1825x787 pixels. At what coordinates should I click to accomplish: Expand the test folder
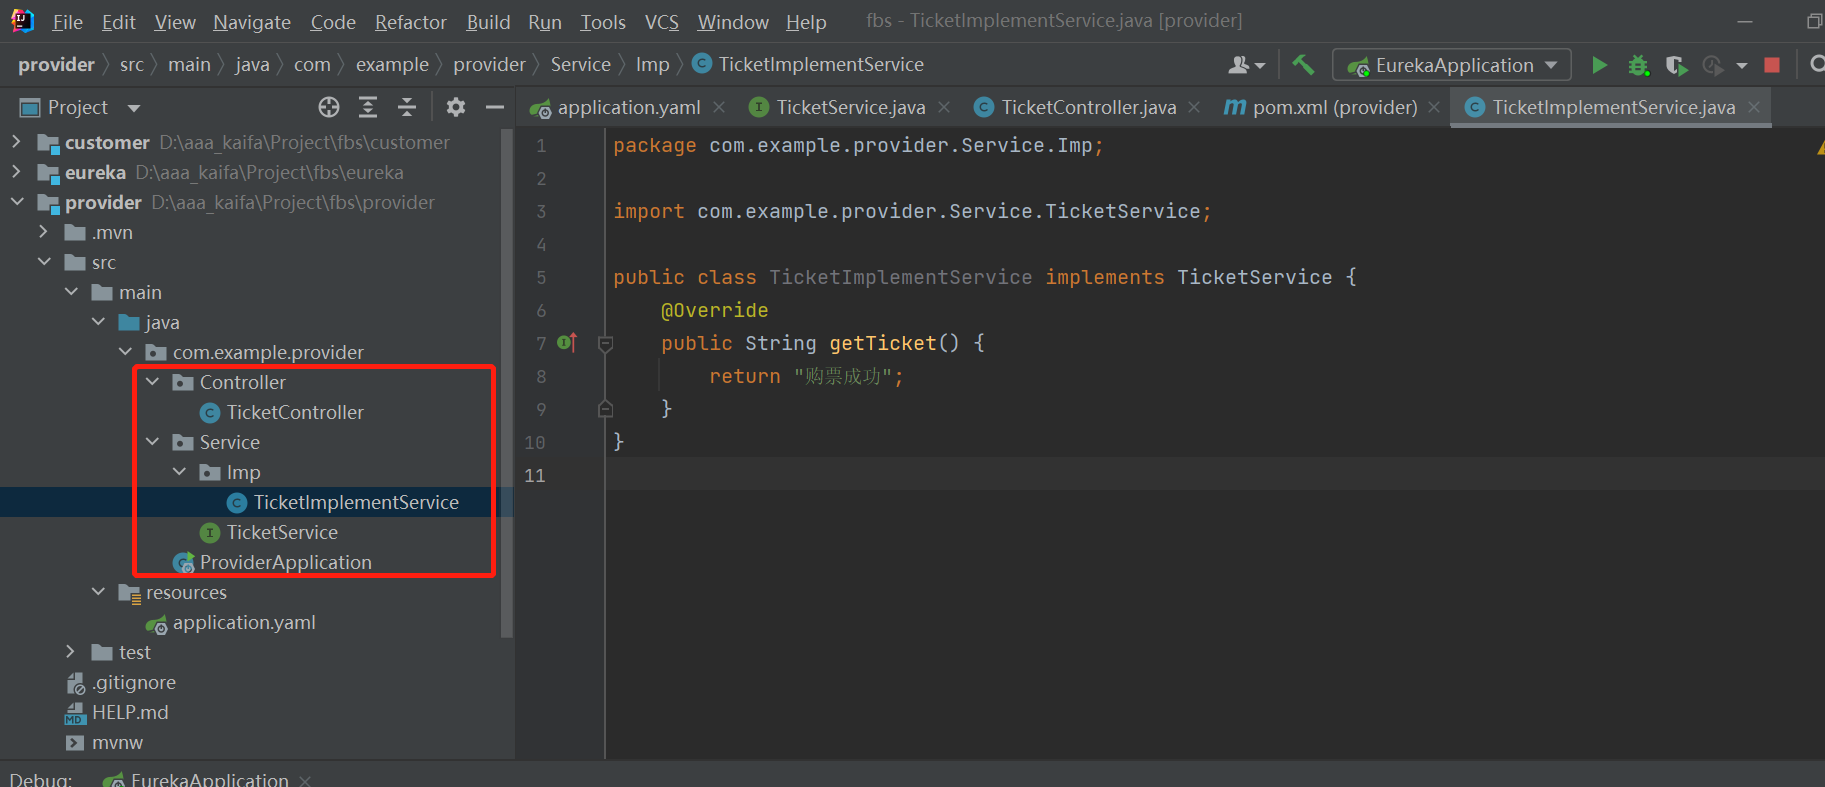coord(70,652)
